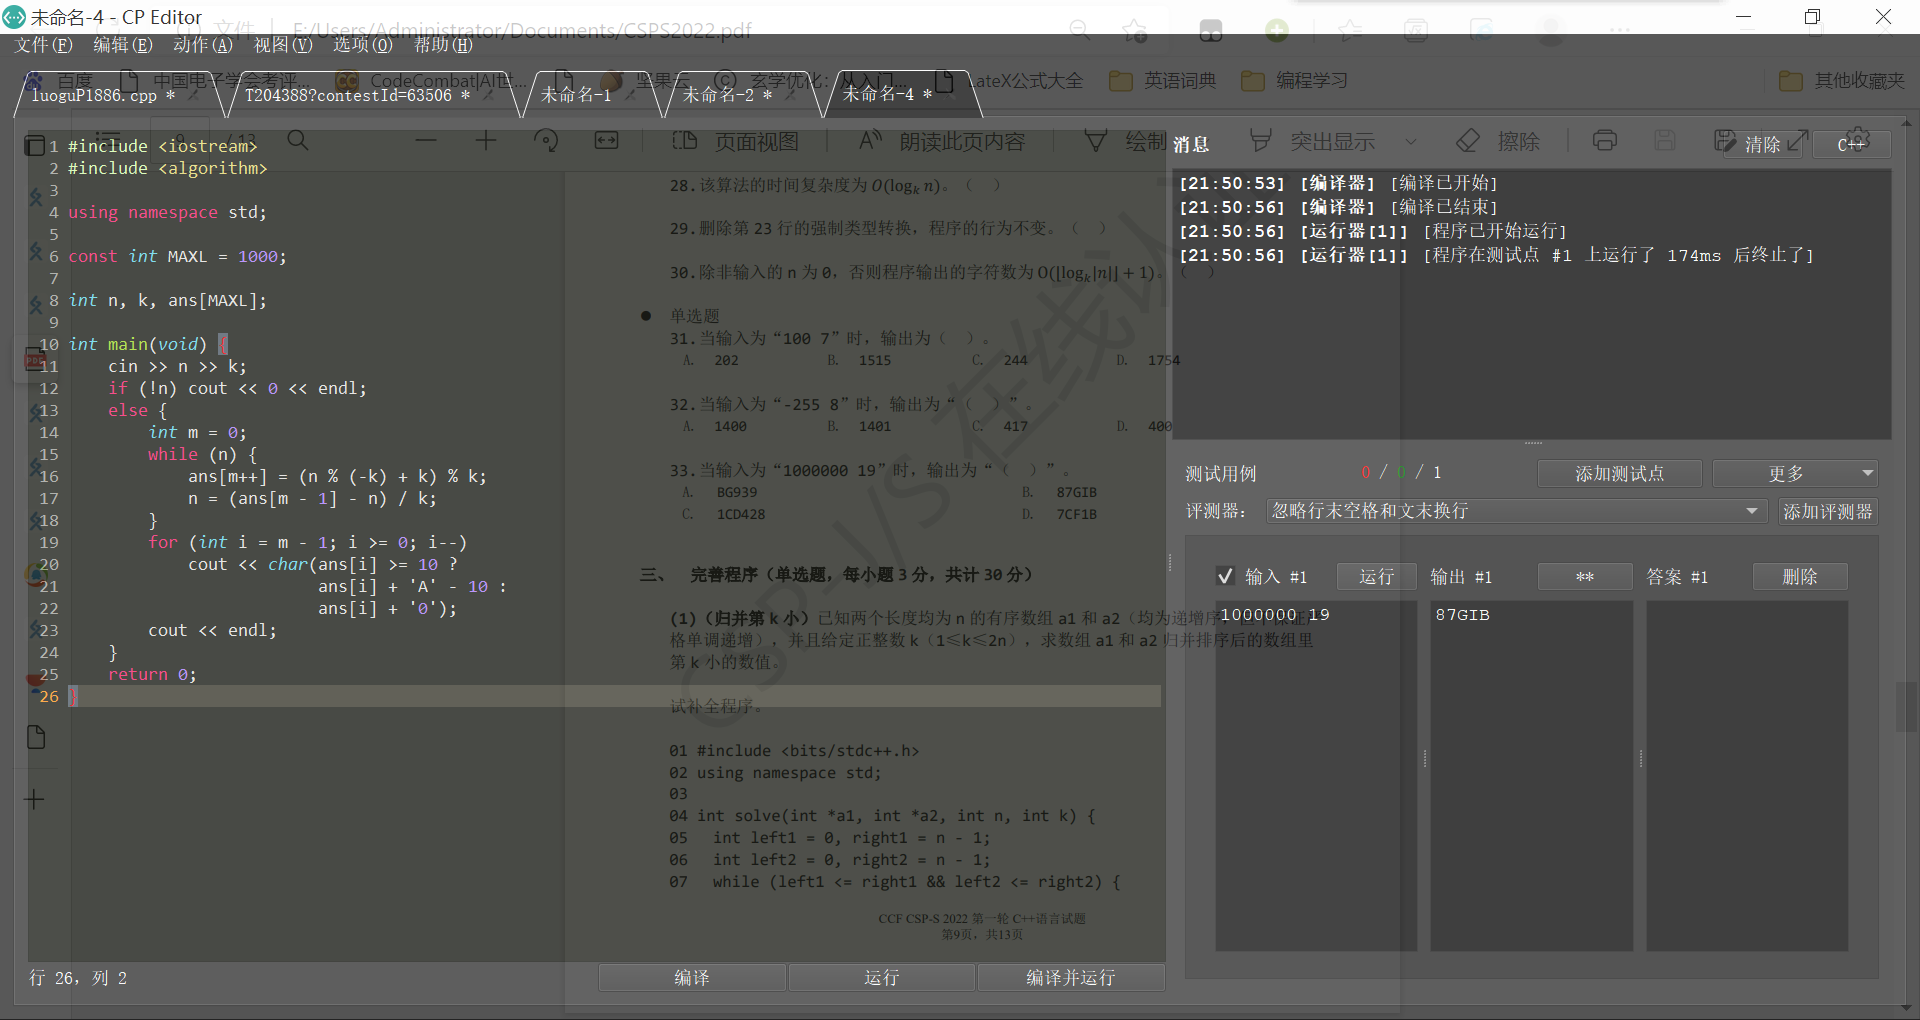Click 添加测试点 to add a test case

[1619, 474]
